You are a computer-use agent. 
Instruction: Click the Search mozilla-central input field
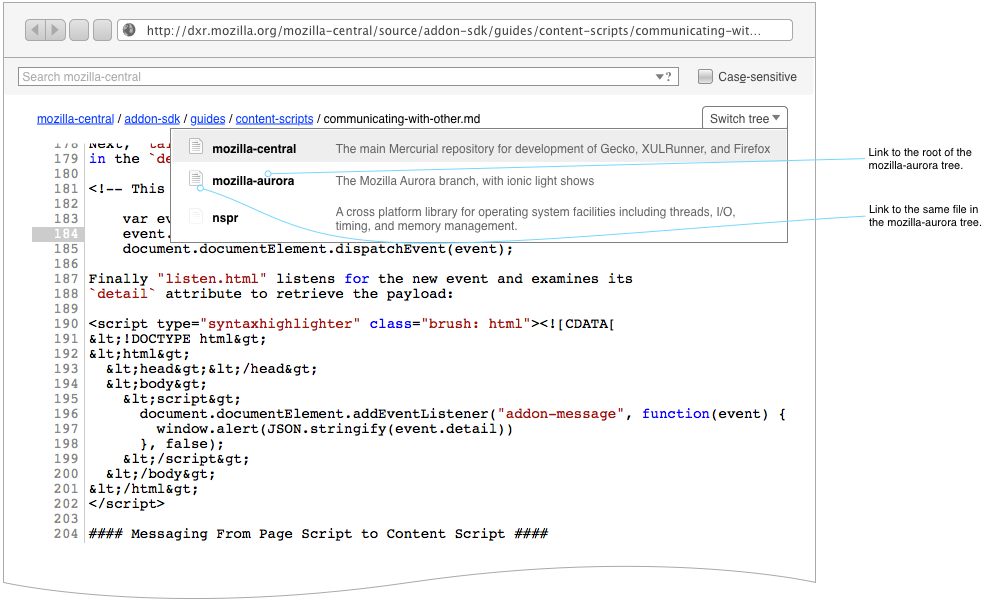point(348,77)
